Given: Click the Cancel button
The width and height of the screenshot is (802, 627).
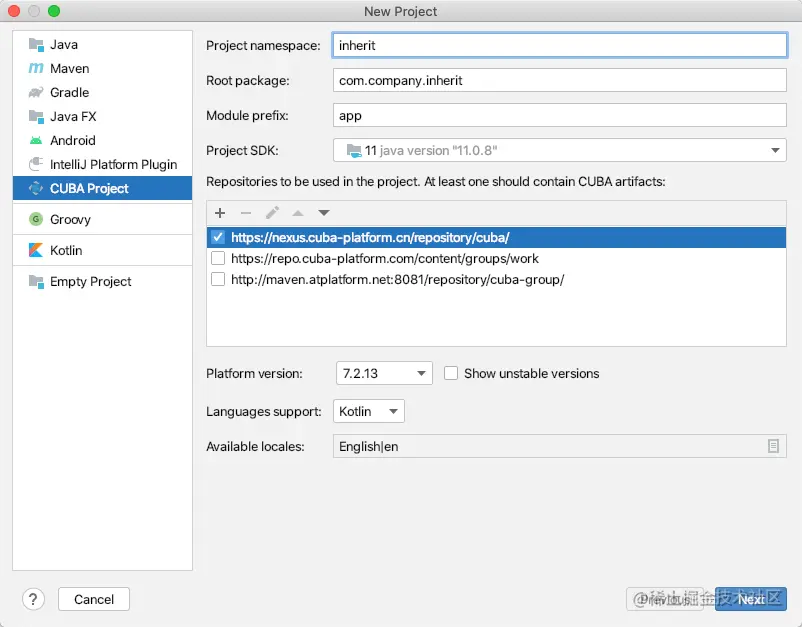Looking at the screenshot, I should (94, 599).
